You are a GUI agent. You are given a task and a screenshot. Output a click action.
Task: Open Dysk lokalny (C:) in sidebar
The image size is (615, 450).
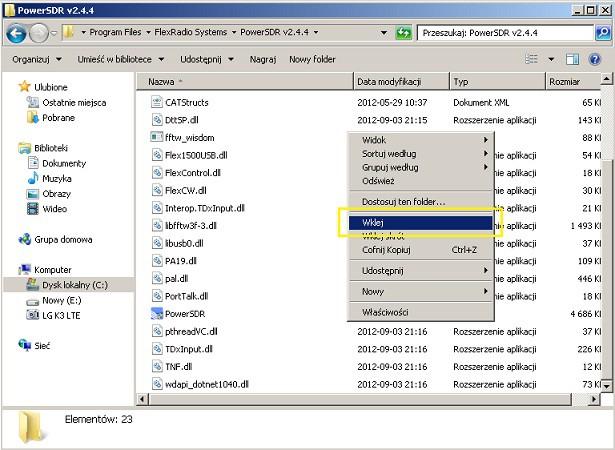click(67, 285)
